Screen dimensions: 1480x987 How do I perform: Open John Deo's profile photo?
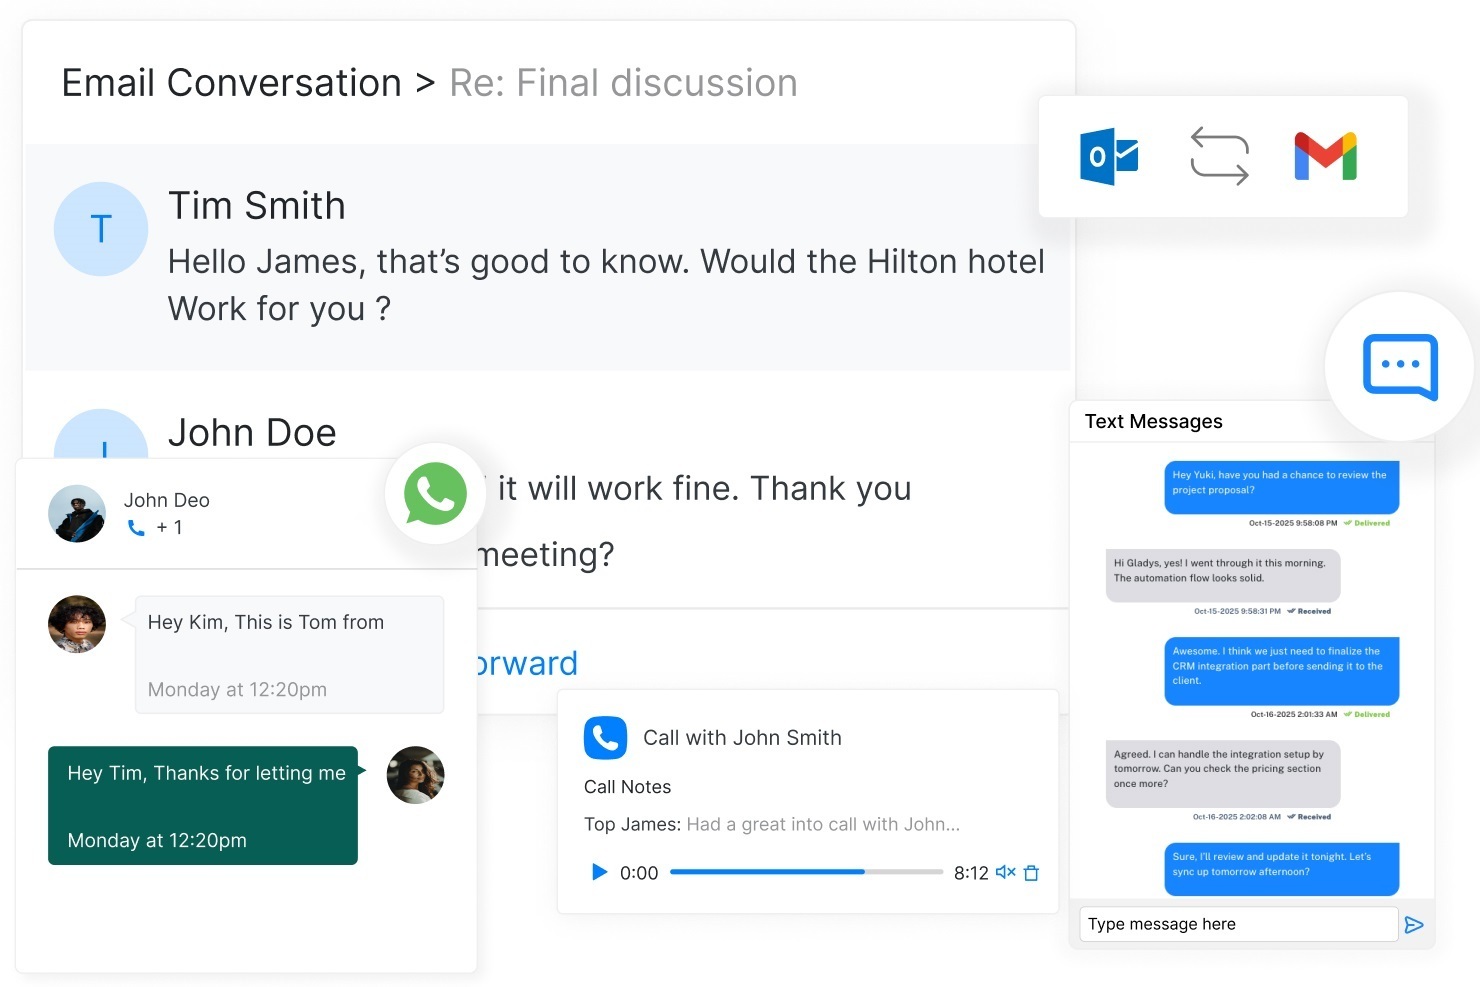pos(77,514)
